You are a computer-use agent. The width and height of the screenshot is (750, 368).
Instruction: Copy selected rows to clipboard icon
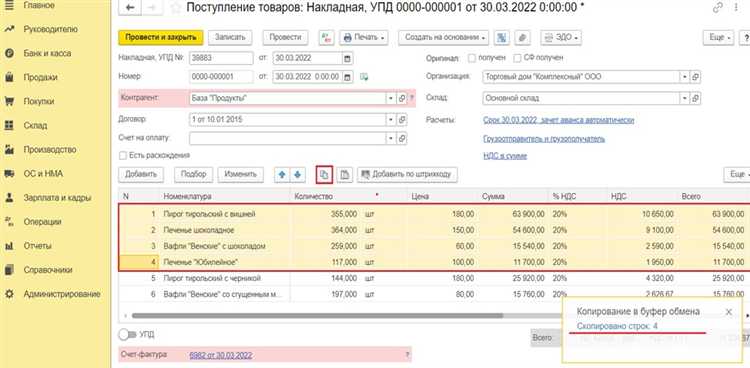324,175
